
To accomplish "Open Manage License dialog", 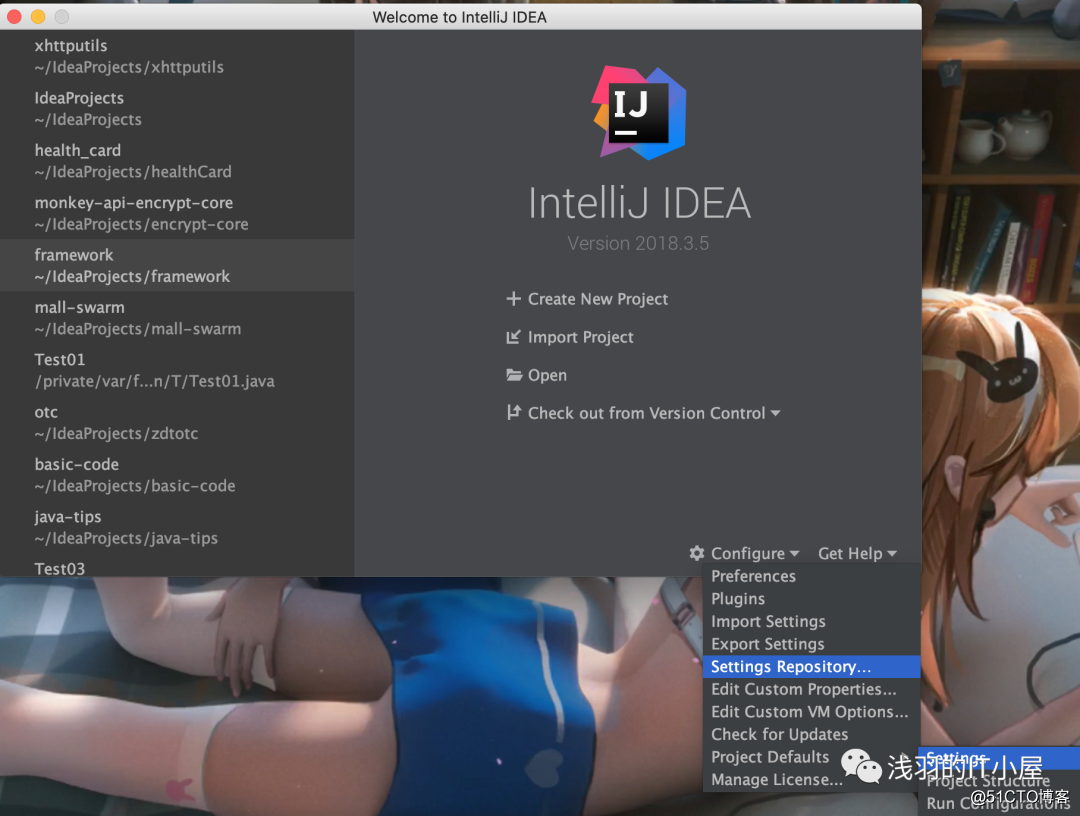I will coord(776,779).
